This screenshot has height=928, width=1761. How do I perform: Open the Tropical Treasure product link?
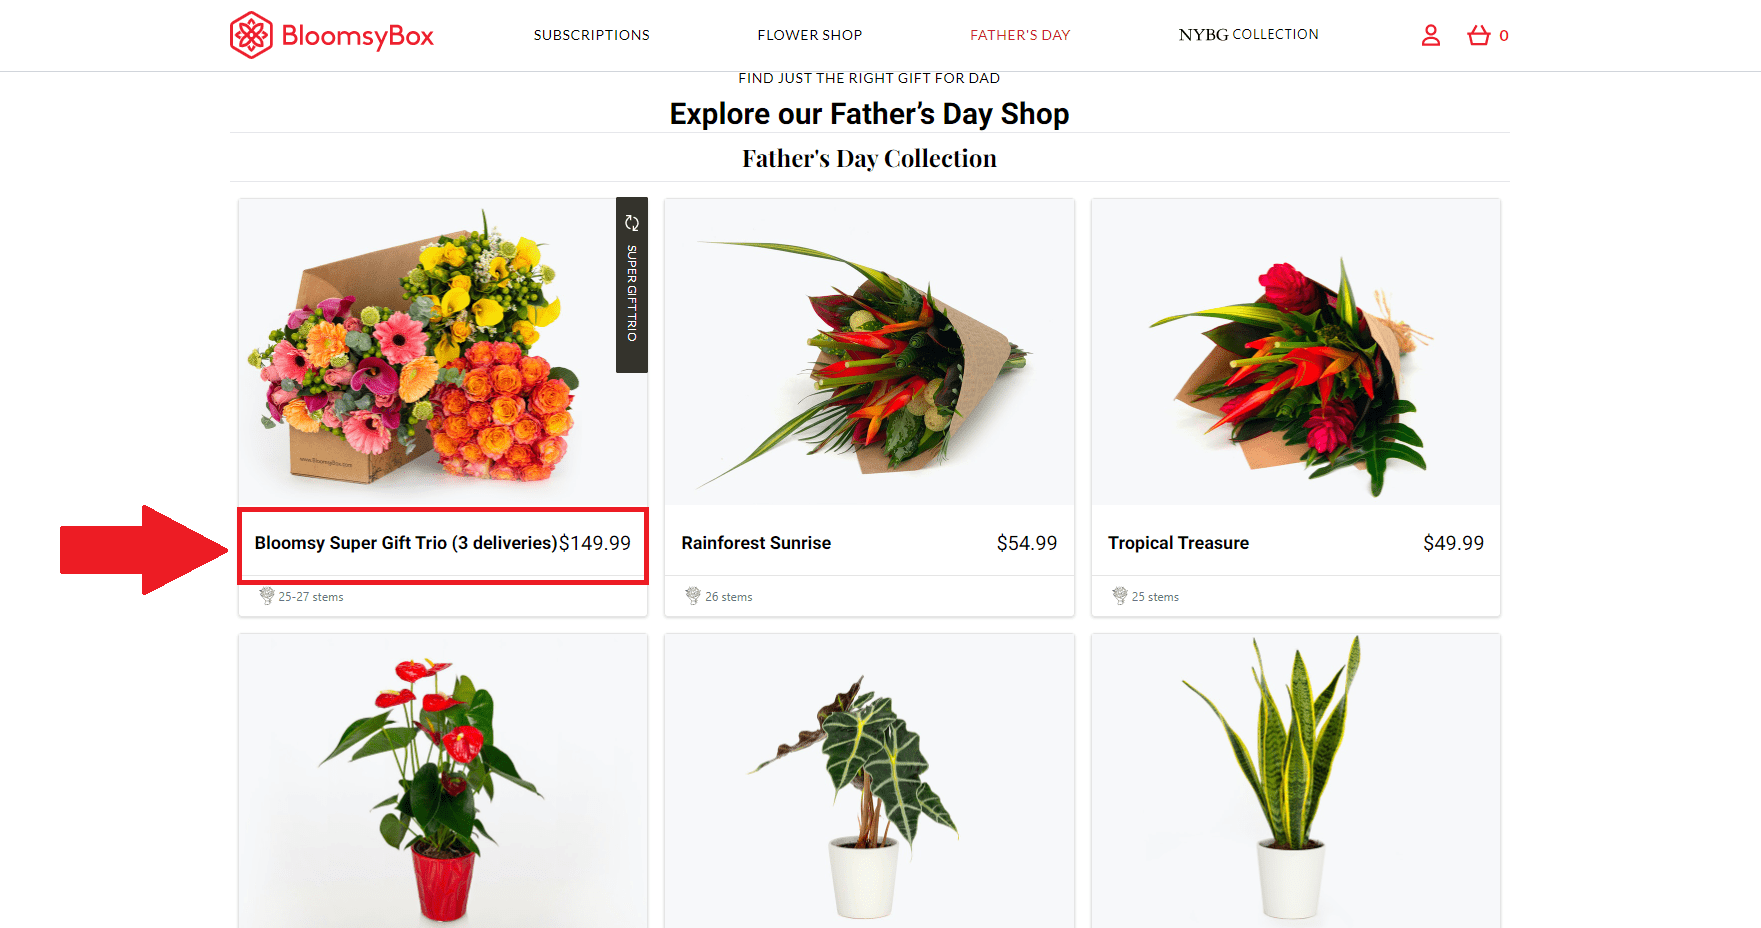point(1178,543)
